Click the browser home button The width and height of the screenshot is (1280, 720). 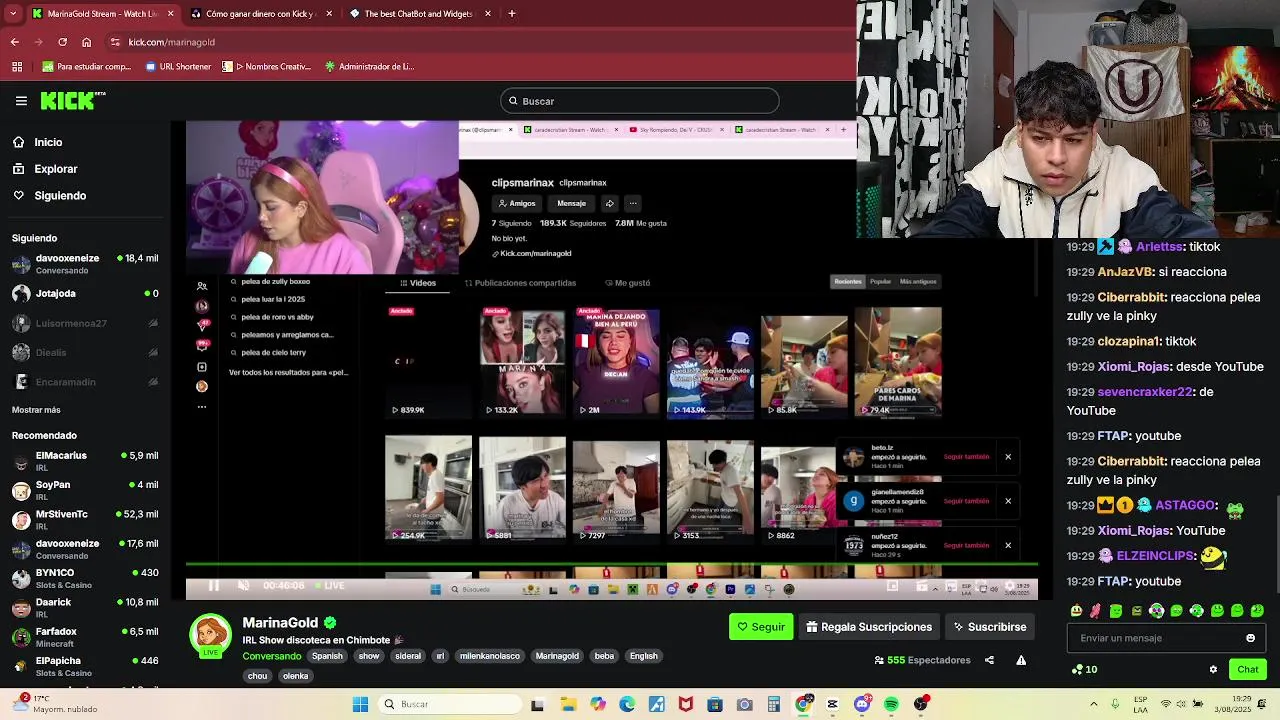tap(87, 42)
